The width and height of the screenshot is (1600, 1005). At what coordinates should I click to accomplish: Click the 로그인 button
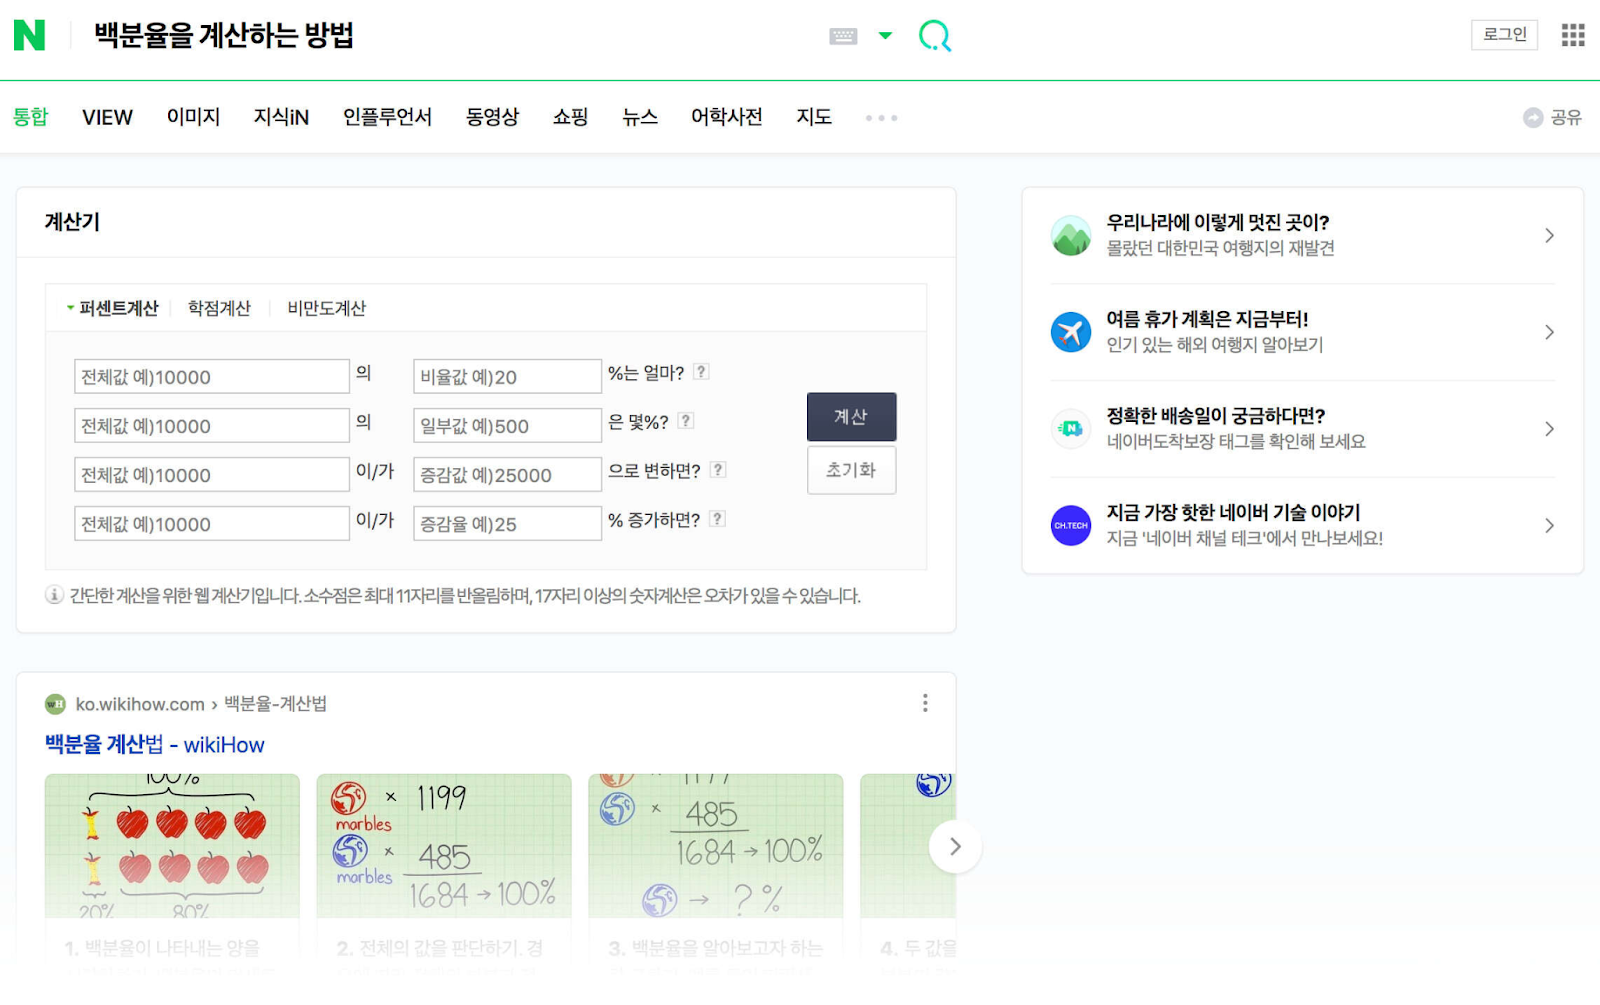click(1504, 34)
